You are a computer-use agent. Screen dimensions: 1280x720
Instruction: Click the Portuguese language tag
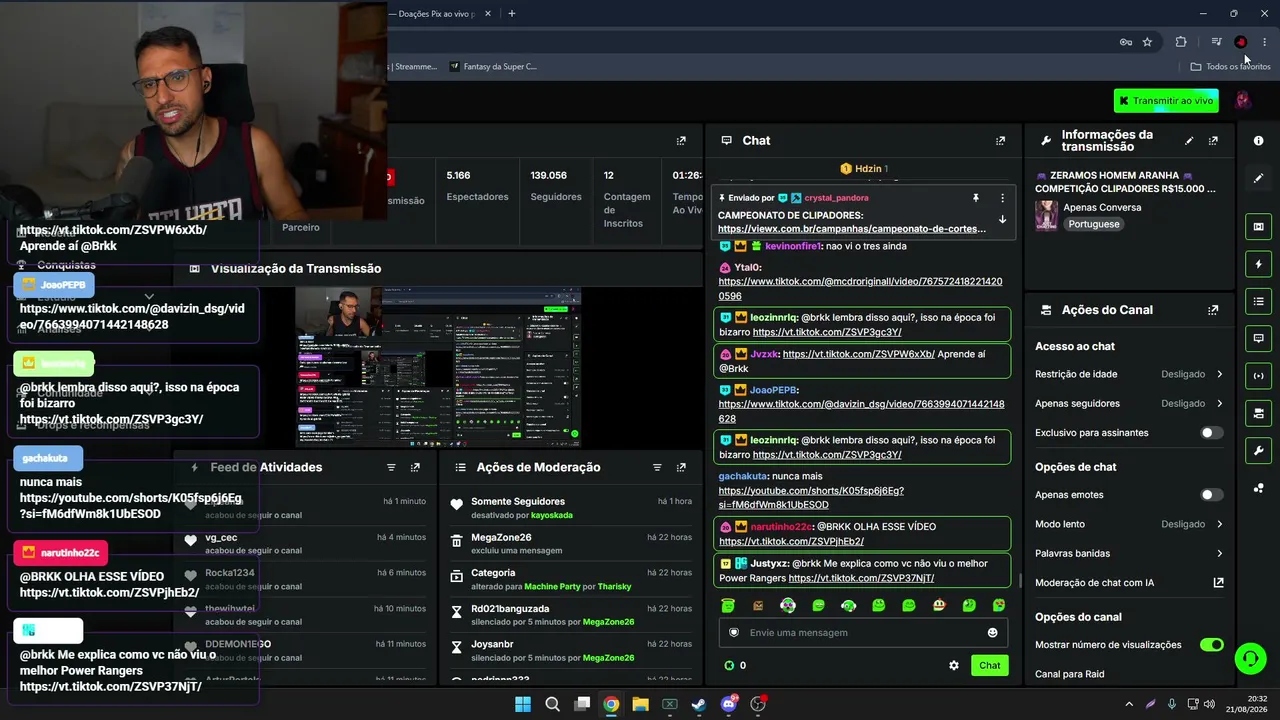[1093, 224]
